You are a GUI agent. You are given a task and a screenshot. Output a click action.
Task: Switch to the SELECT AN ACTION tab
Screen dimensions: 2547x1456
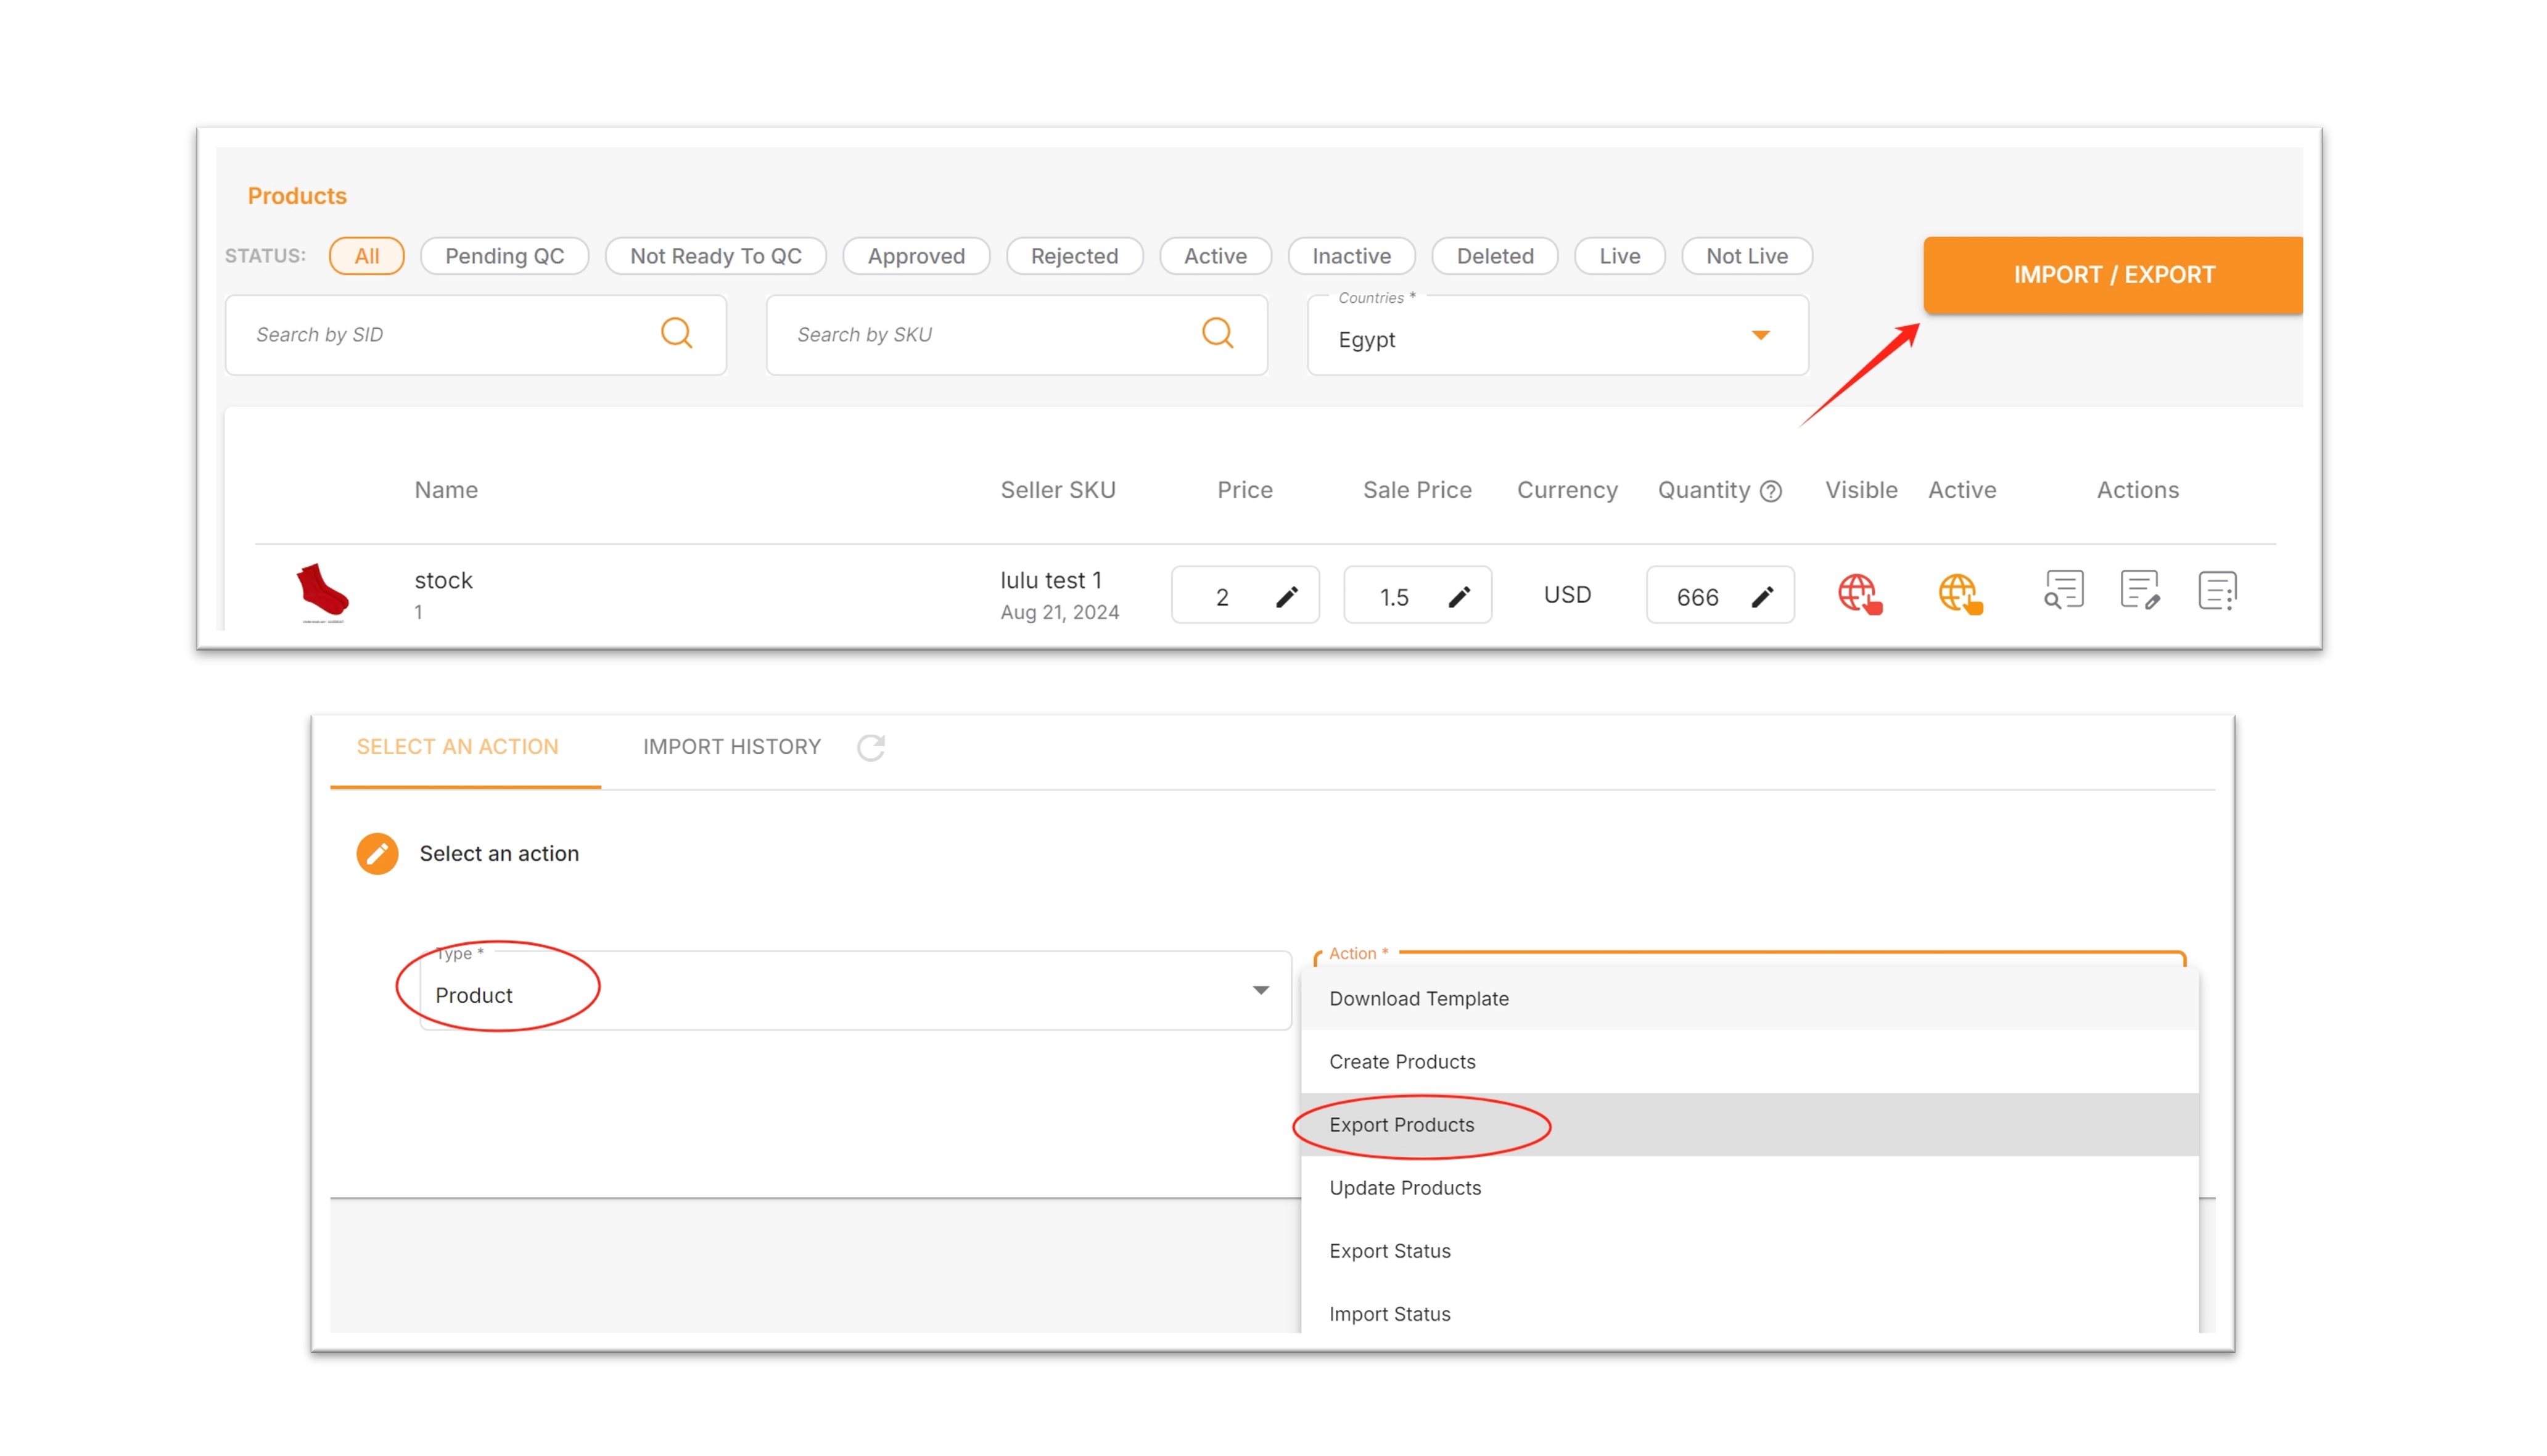coord(457,747)
